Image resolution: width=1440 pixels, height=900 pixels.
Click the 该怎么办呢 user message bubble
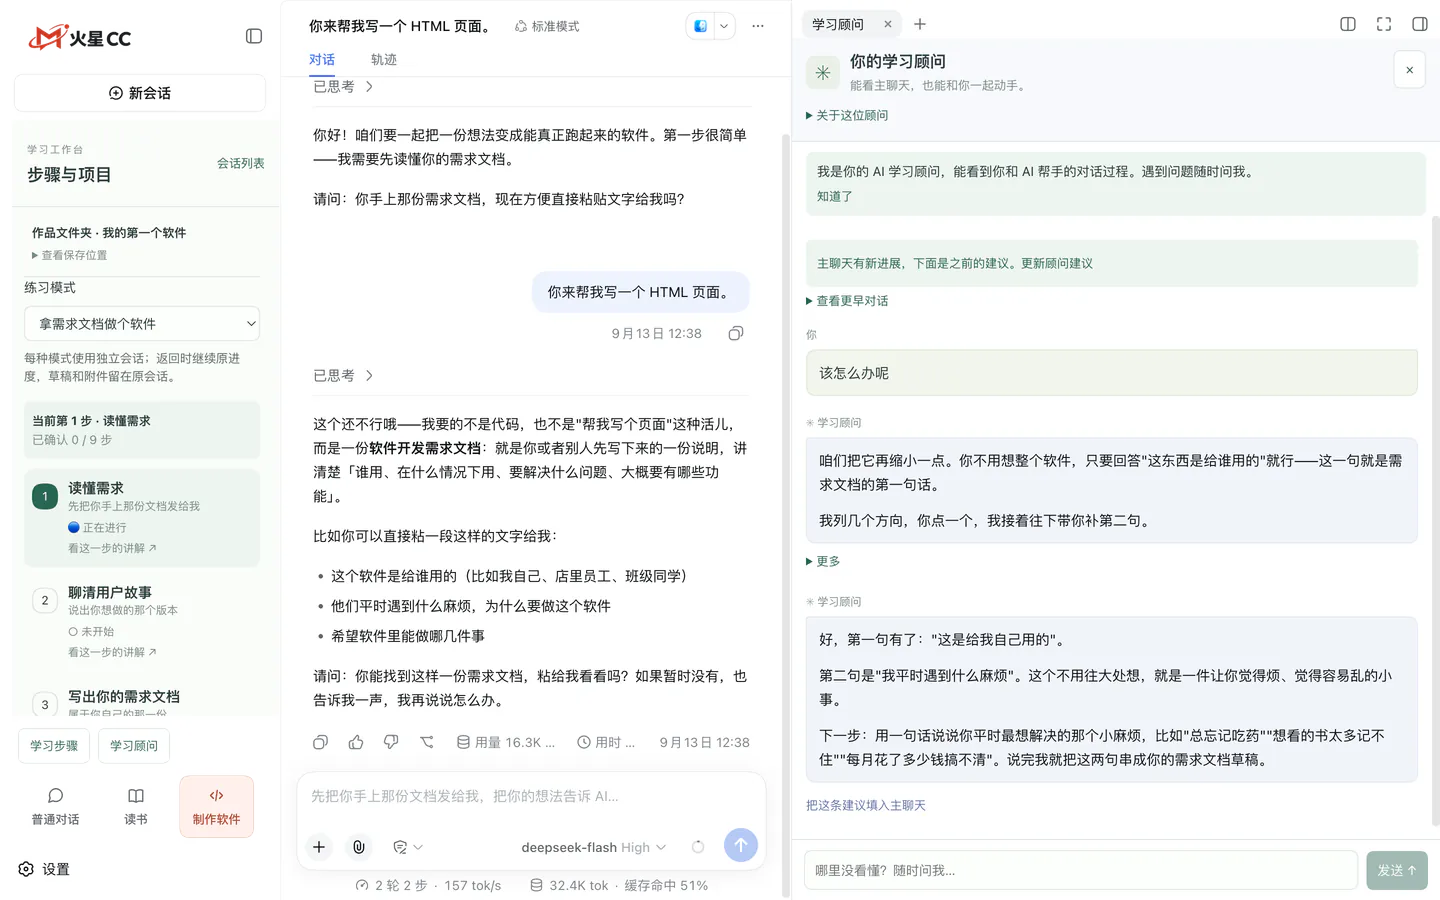[x=1112, y=373]
